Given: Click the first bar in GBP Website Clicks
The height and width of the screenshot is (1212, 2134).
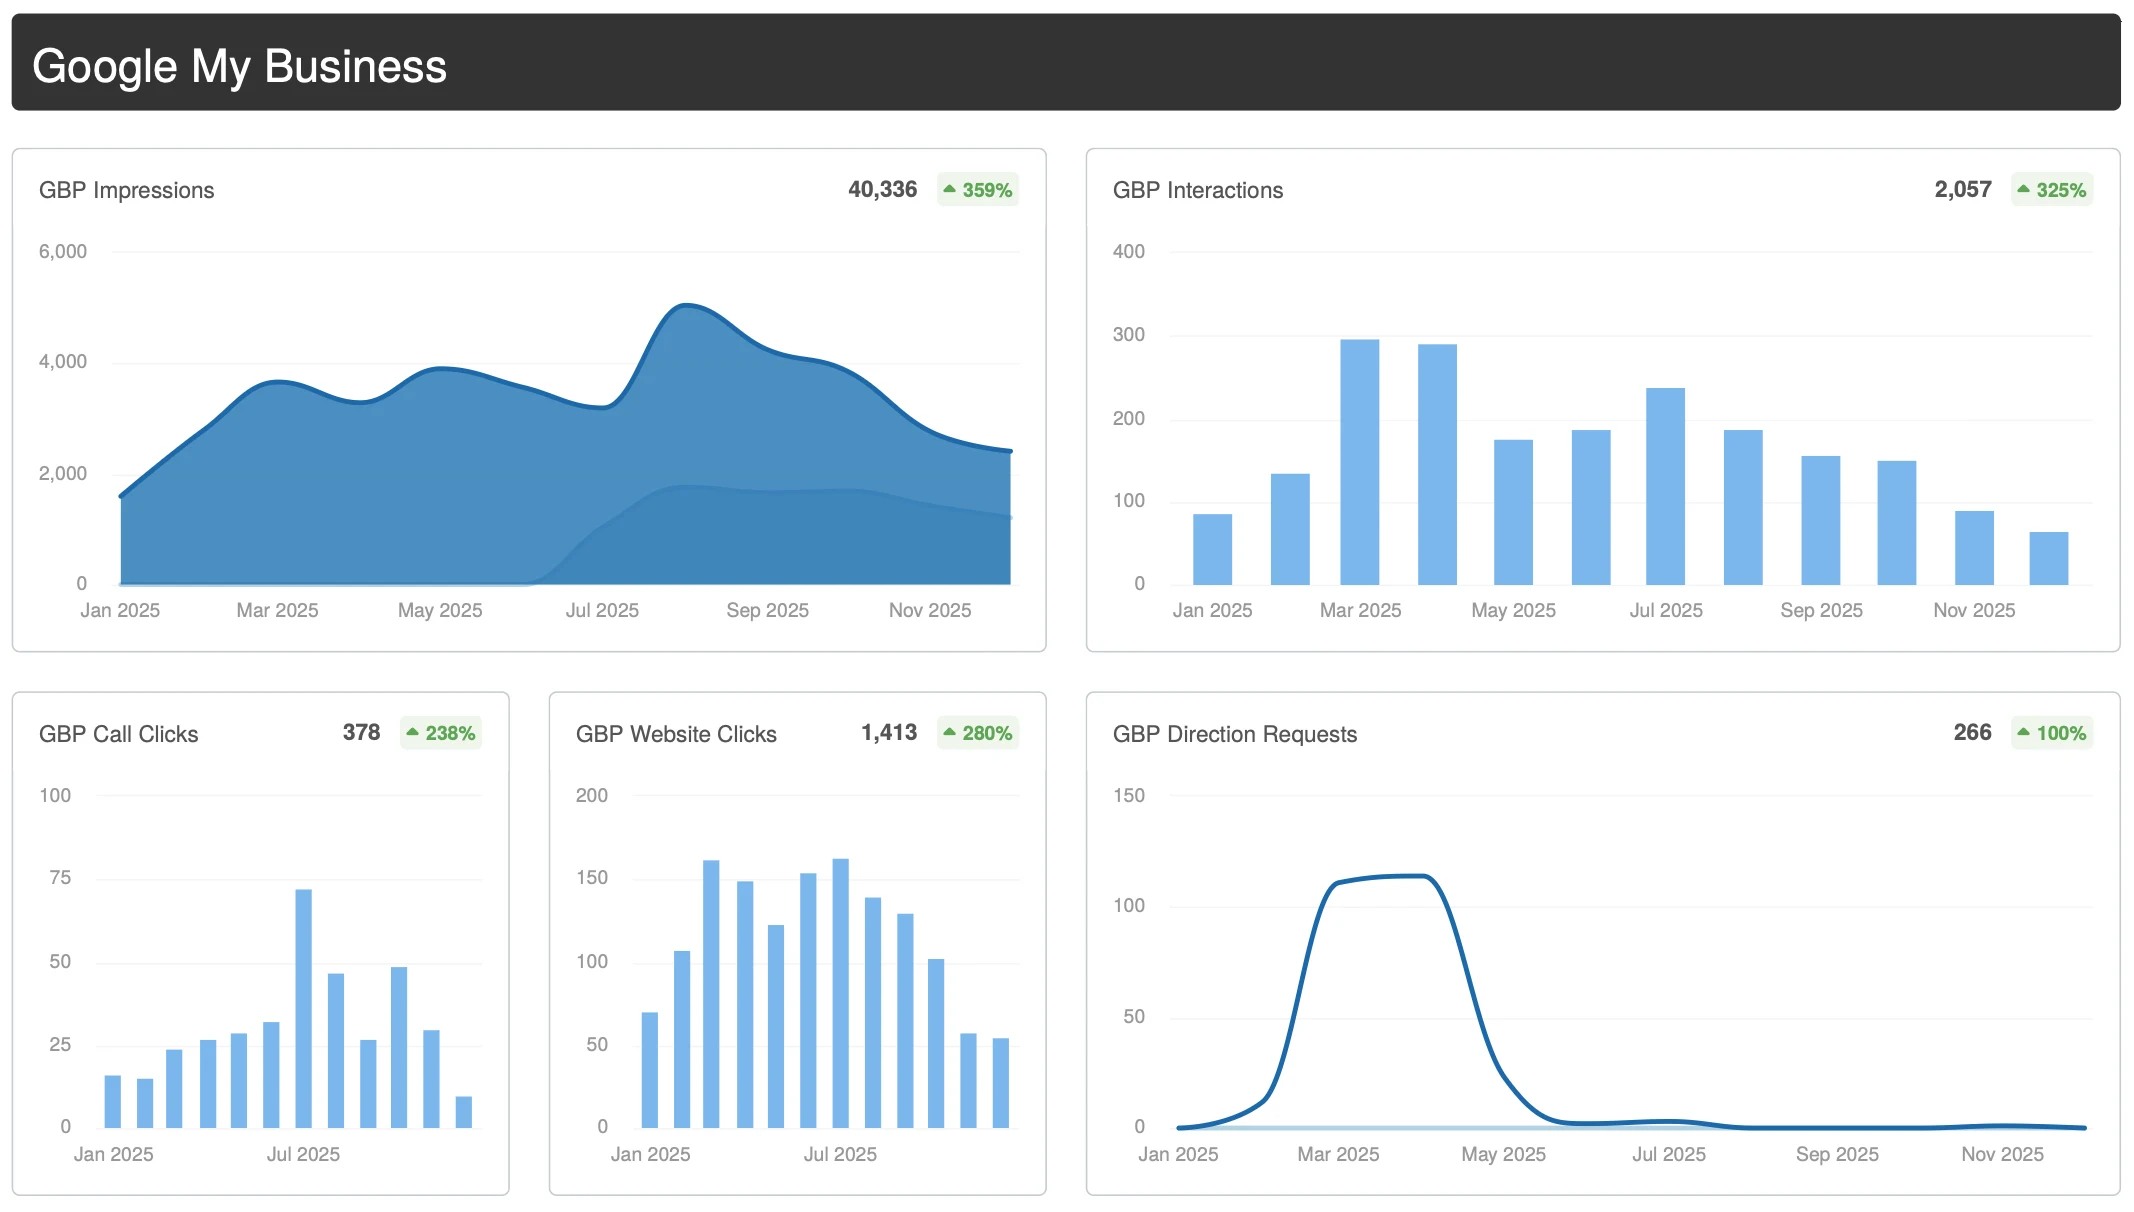Looking at the screenshot, I should pos(650,1068).
